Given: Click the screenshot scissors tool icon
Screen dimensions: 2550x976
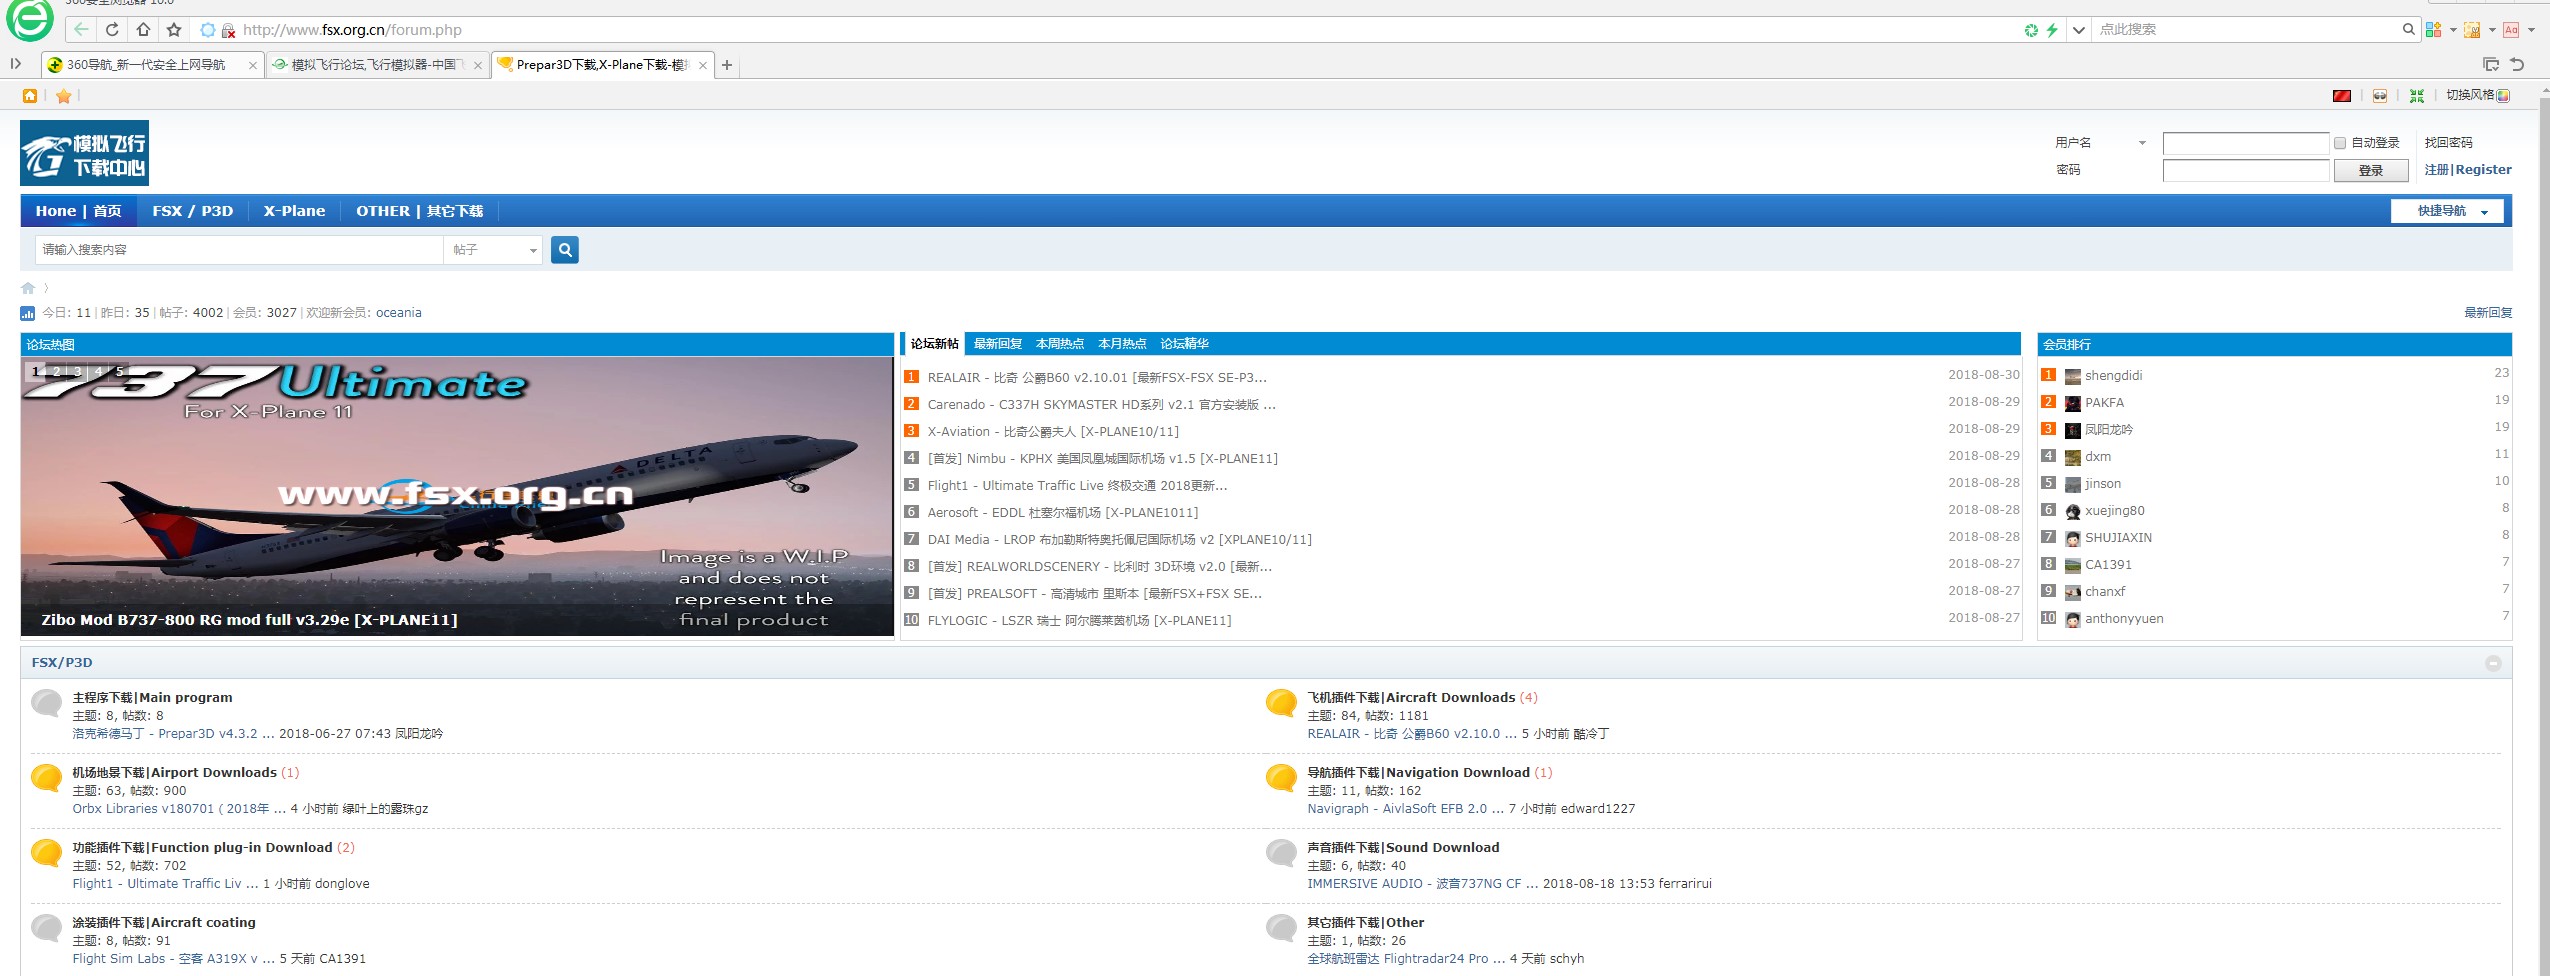Looking at the screenshot, I should click(2472, 30).
